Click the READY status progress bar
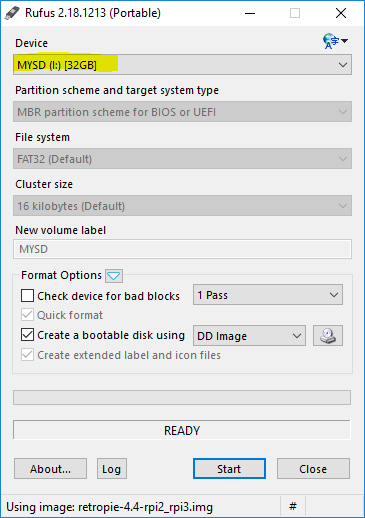365x518 pixels. [182, 430]
